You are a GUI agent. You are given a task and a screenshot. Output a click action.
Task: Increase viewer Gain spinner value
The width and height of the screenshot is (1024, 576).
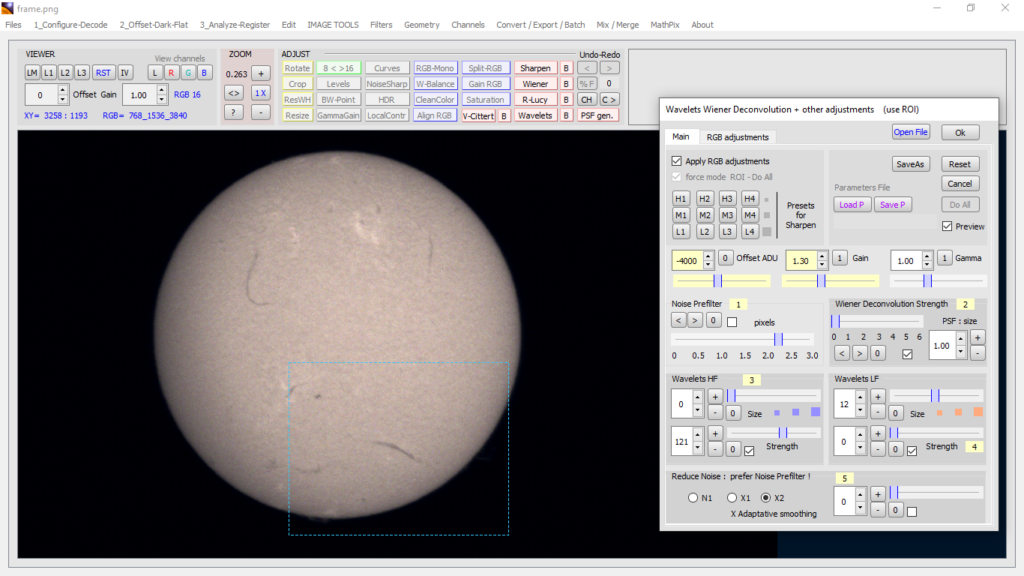click(161, 90)
